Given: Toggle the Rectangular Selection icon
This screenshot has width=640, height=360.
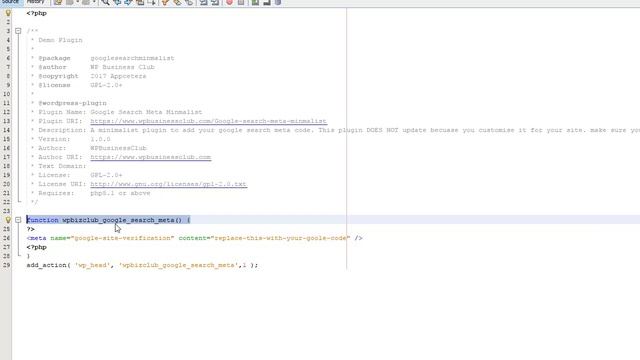Looking at the screenshot, I should tap(151, 2).
